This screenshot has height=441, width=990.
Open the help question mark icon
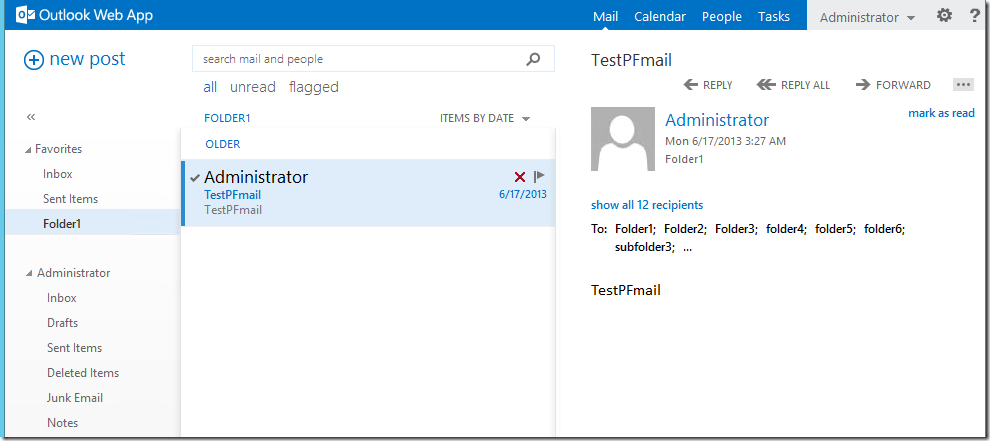975,16
